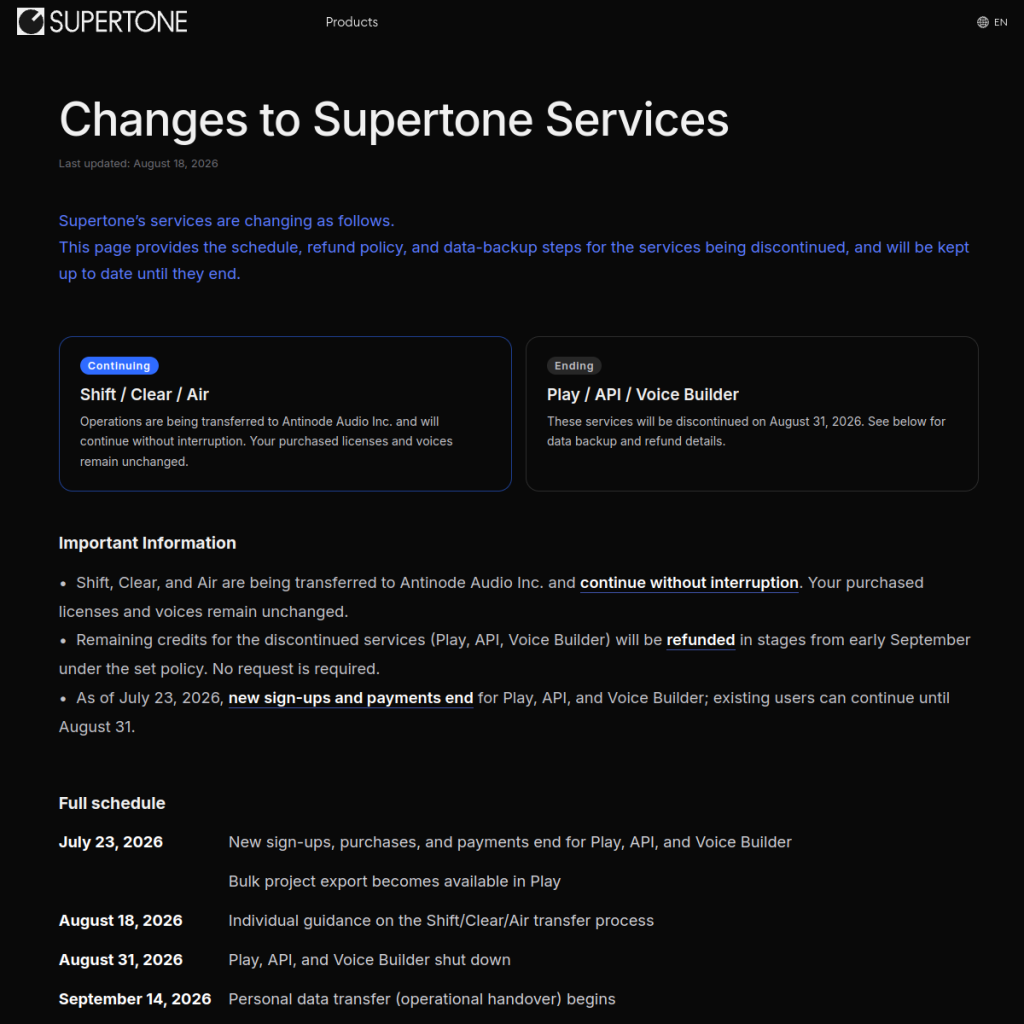Follow the 'refunded' link
This screenshot has width=1024, height=1024.
tap(700, 640)
